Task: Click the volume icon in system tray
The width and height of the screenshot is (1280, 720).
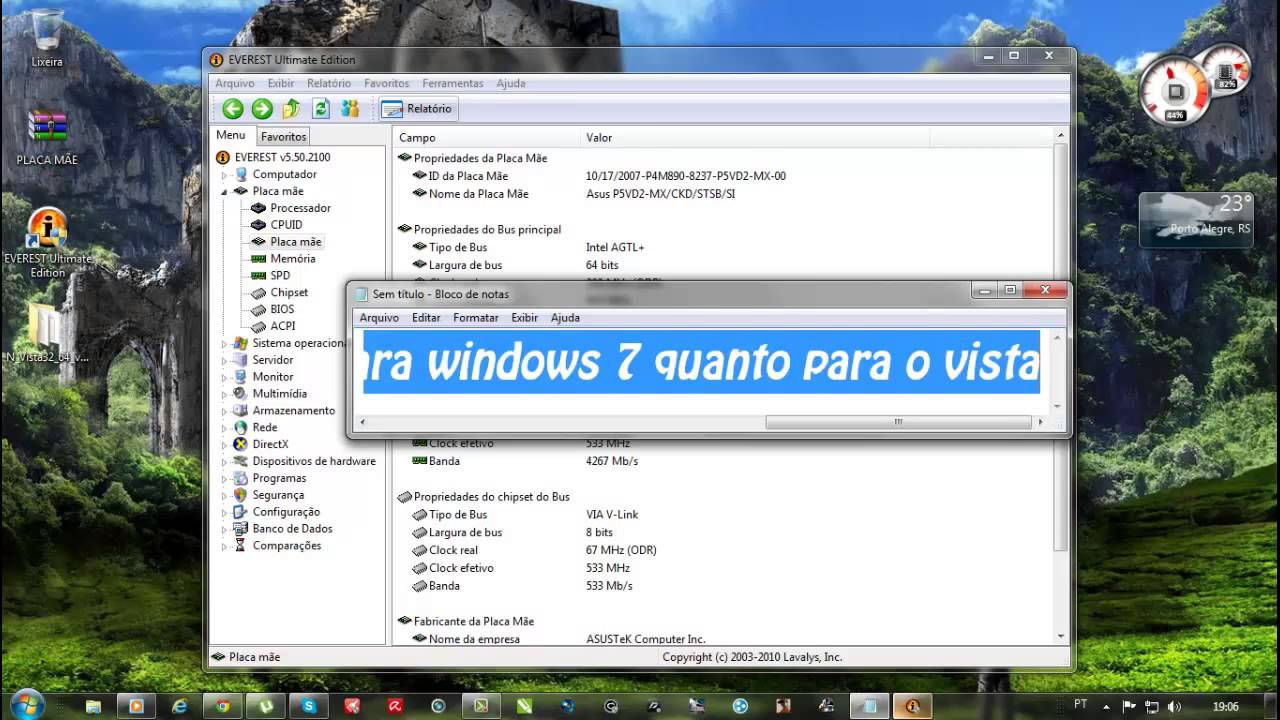Action: 1172,706
